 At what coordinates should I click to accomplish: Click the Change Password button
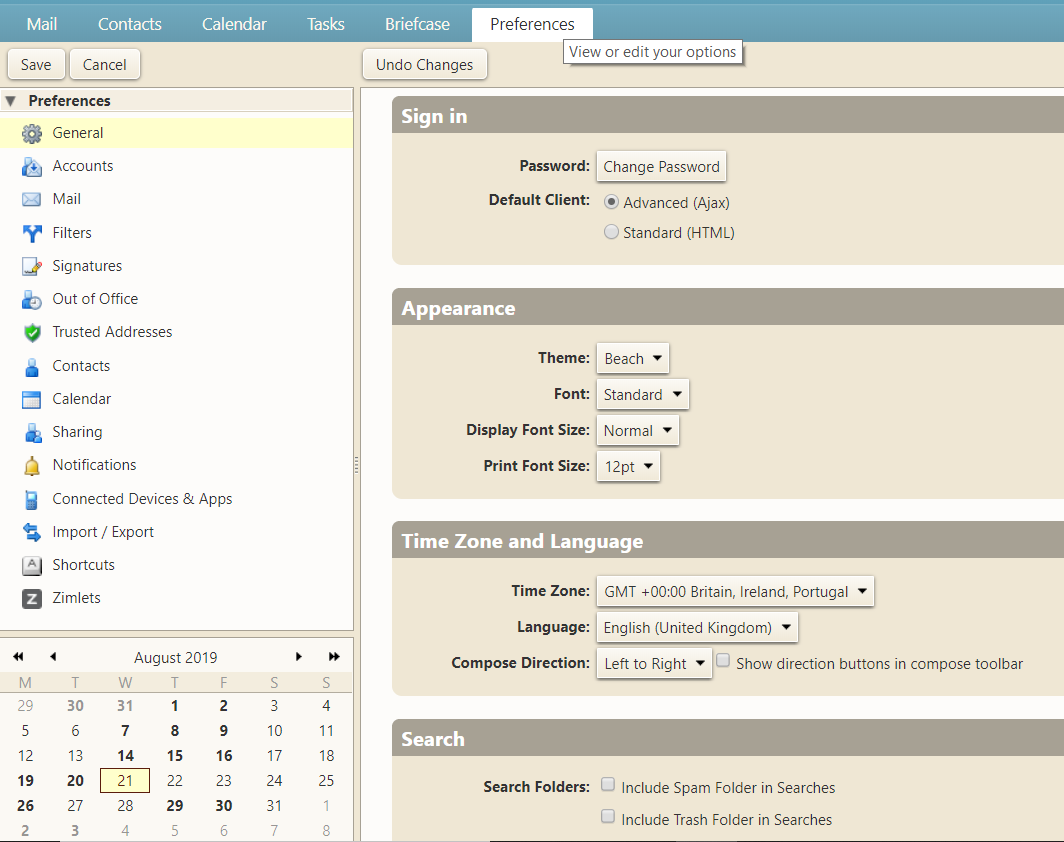tap(661, 166)
